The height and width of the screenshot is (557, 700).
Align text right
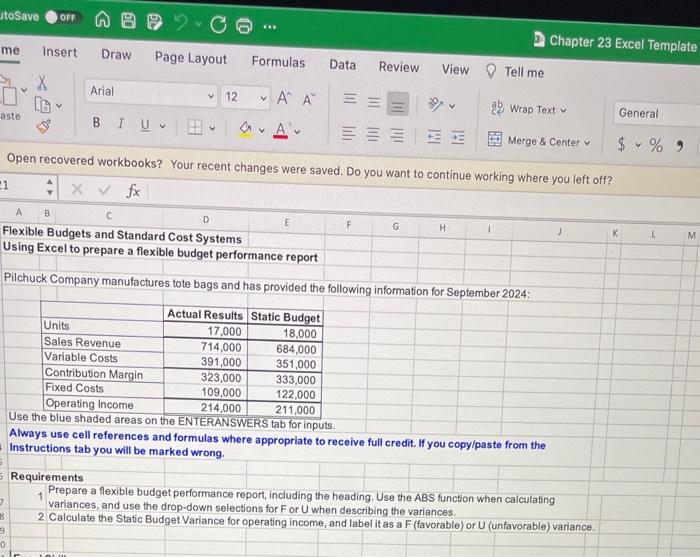(x=397, y=135)
